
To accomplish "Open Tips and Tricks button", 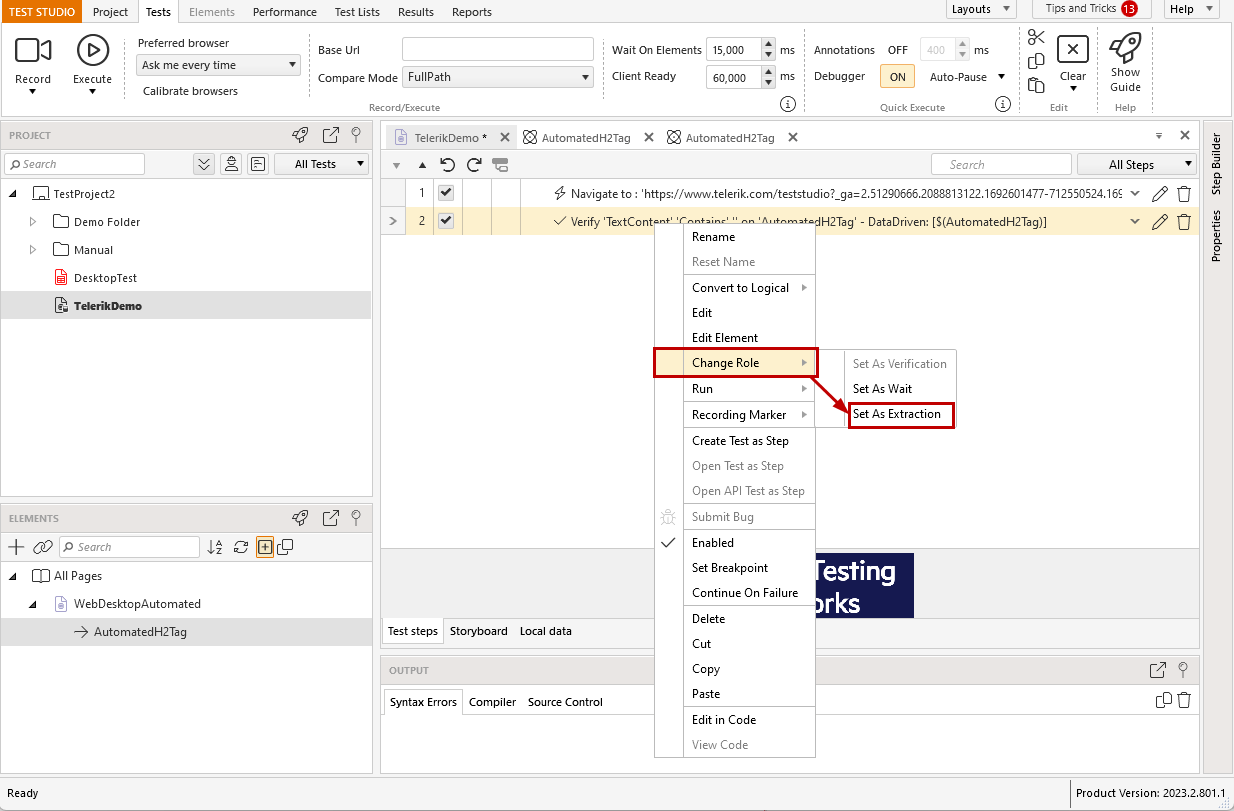I will [x=1091, y=9].
